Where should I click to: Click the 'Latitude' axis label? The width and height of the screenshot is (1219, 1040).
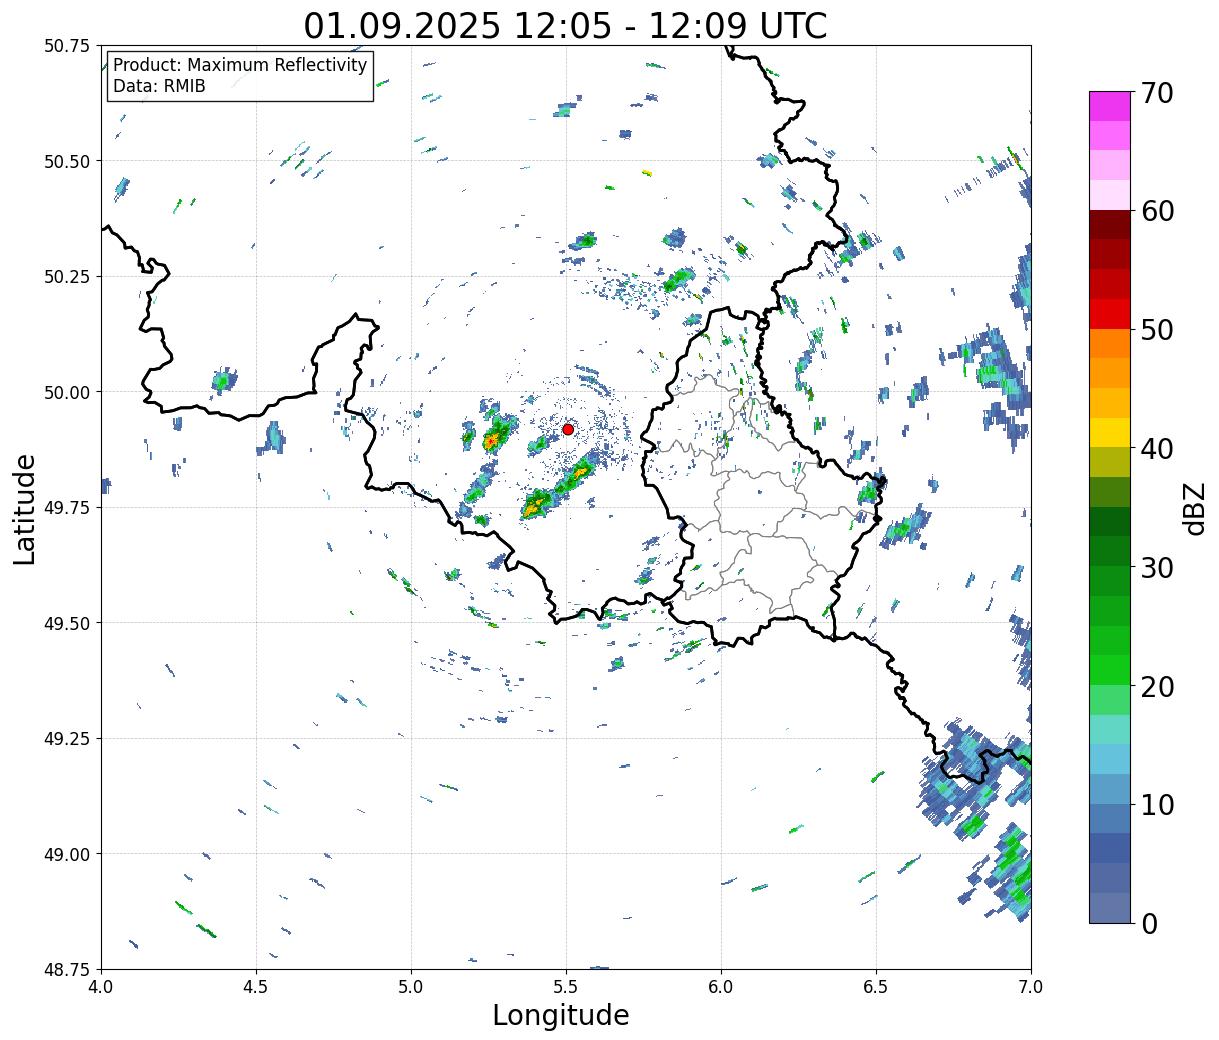coord(25,508)
